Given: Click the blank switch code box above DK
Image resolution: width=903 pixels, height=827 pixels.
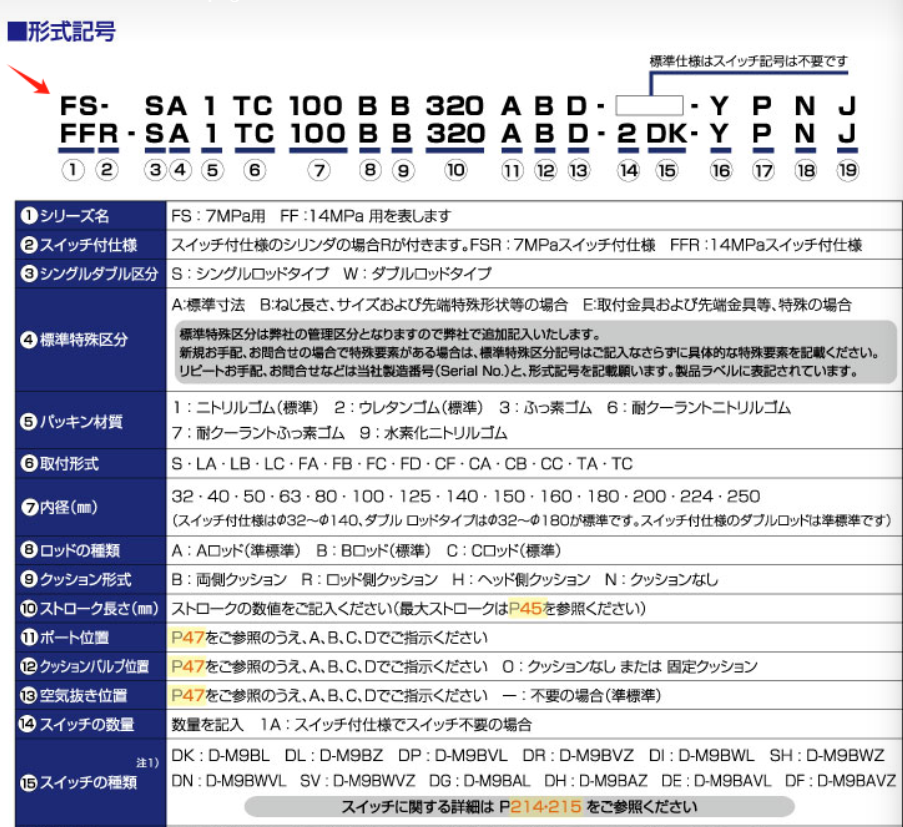Looking at the screenshot, I should click(651, 104).
